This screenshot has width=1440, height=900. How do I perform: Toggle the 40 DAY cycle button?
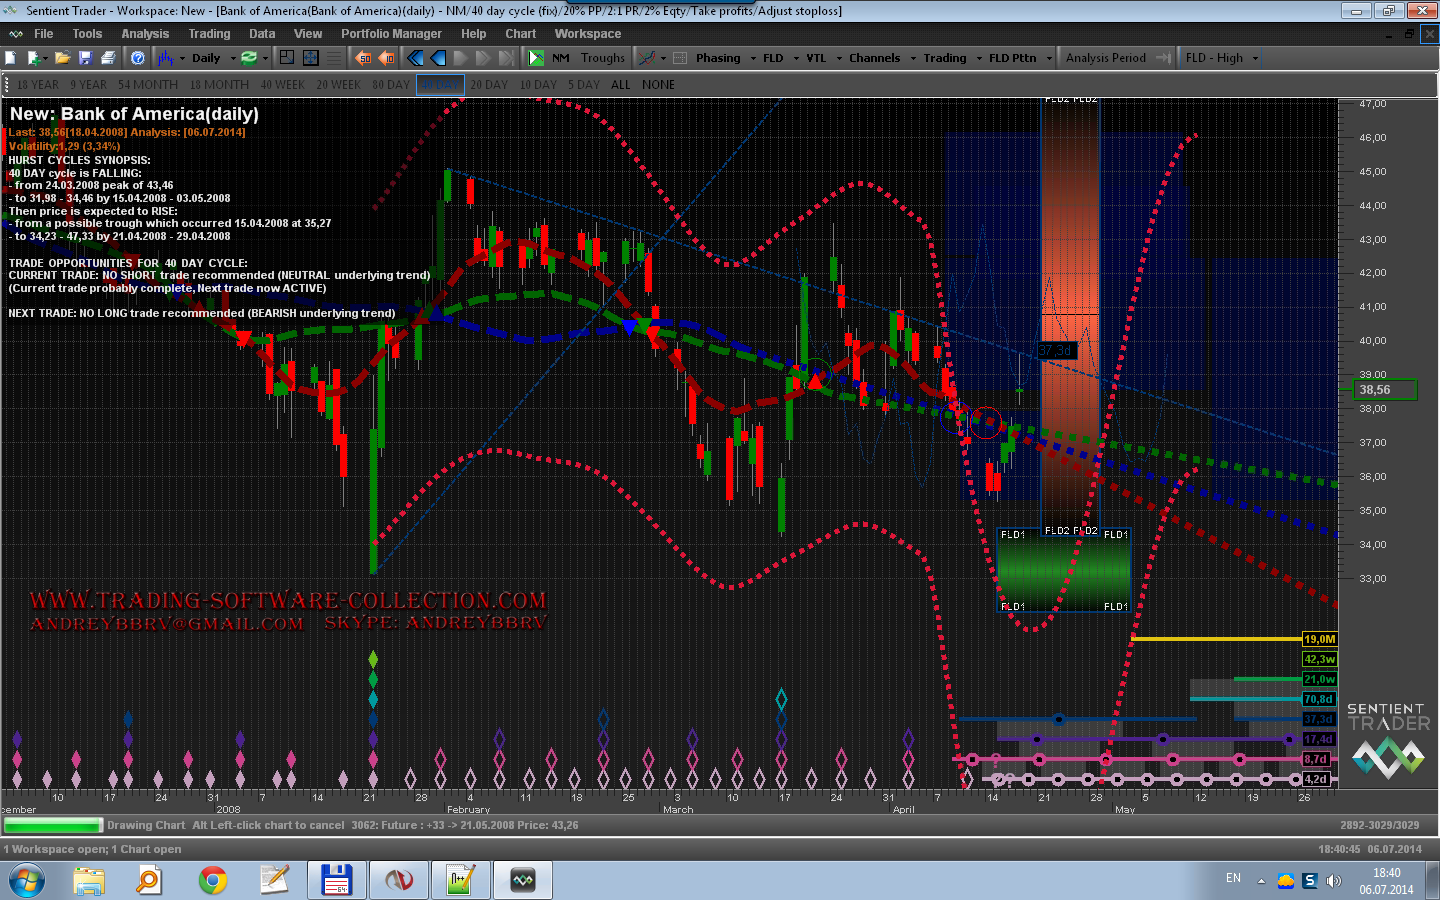[x=440, y=85]
